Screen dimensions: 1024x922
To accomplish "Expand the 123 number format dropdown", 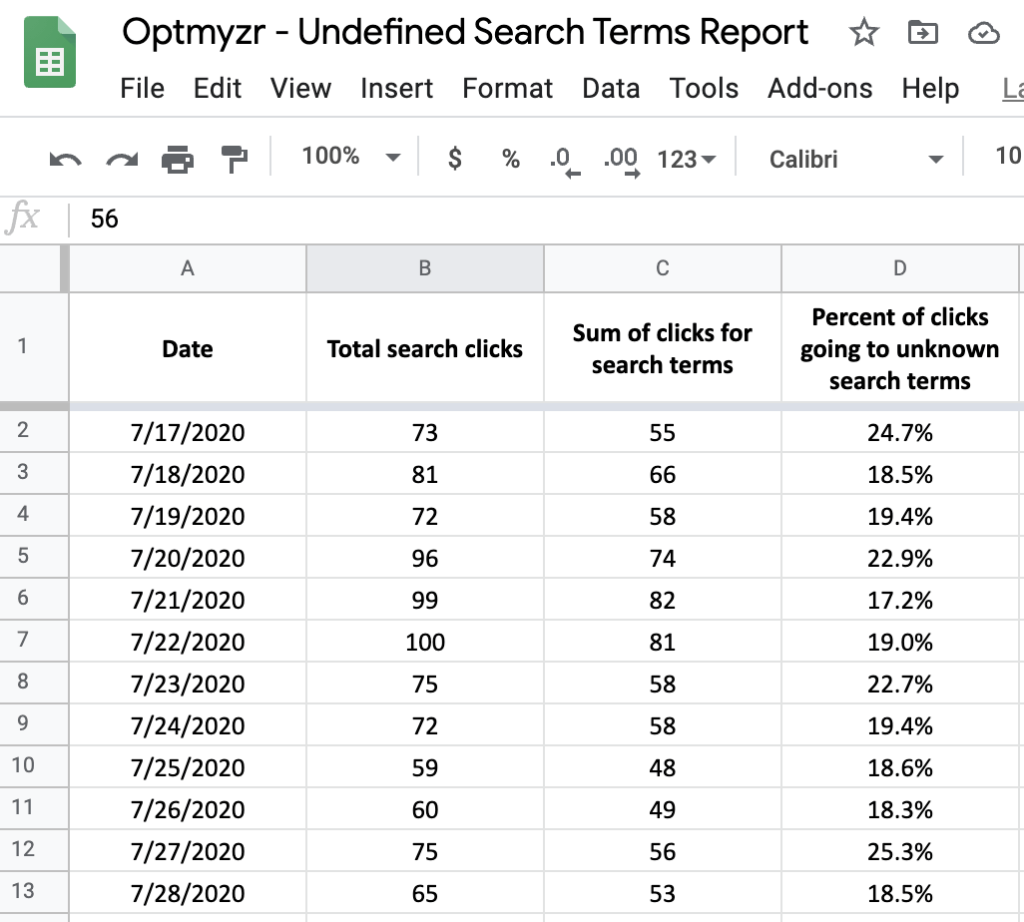I will tap(686, 159).
